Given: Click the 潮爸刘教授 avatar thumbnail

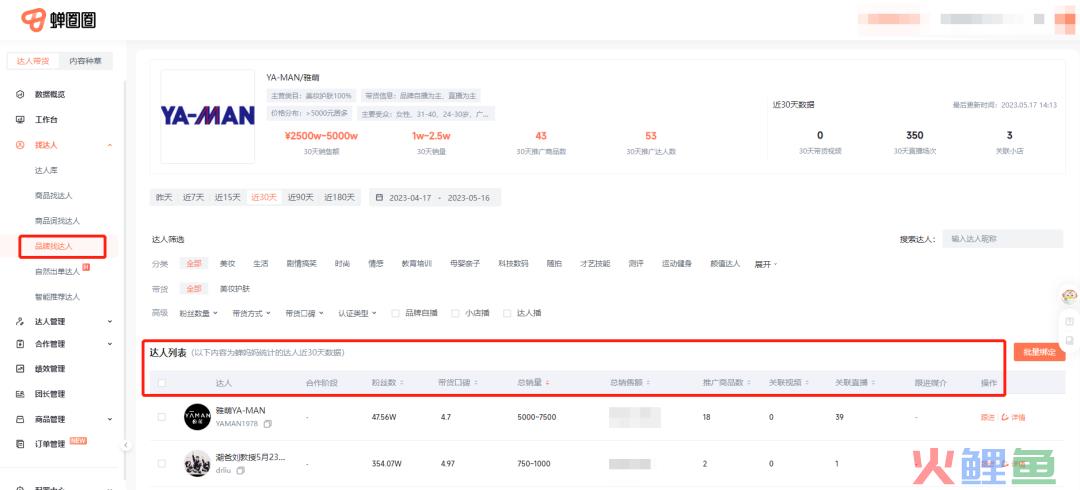Looking at the screenshot, I should (197, 464).
